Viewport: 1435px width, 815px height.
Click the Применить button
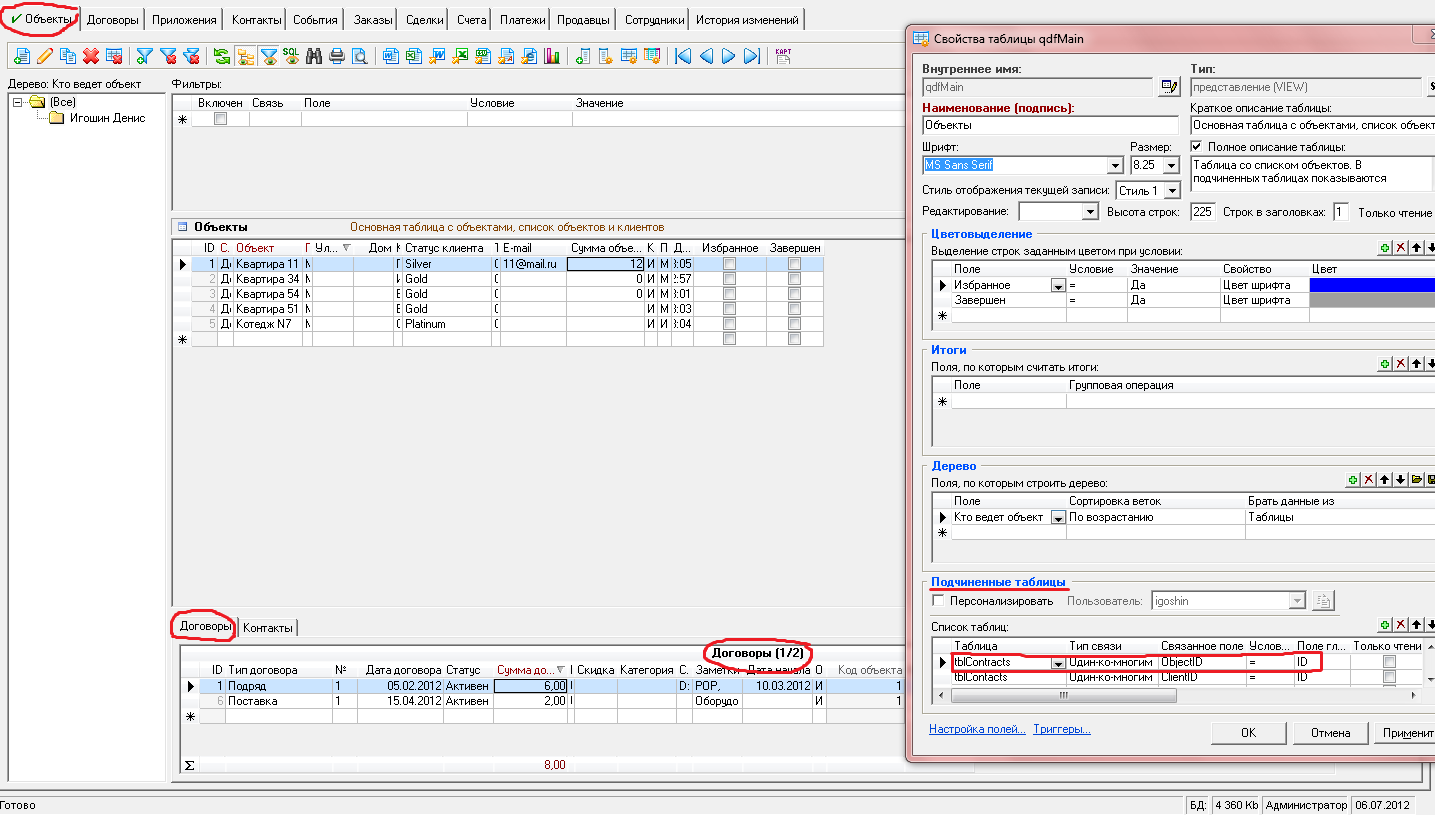pyautogui.click(x=1407, y=733)
